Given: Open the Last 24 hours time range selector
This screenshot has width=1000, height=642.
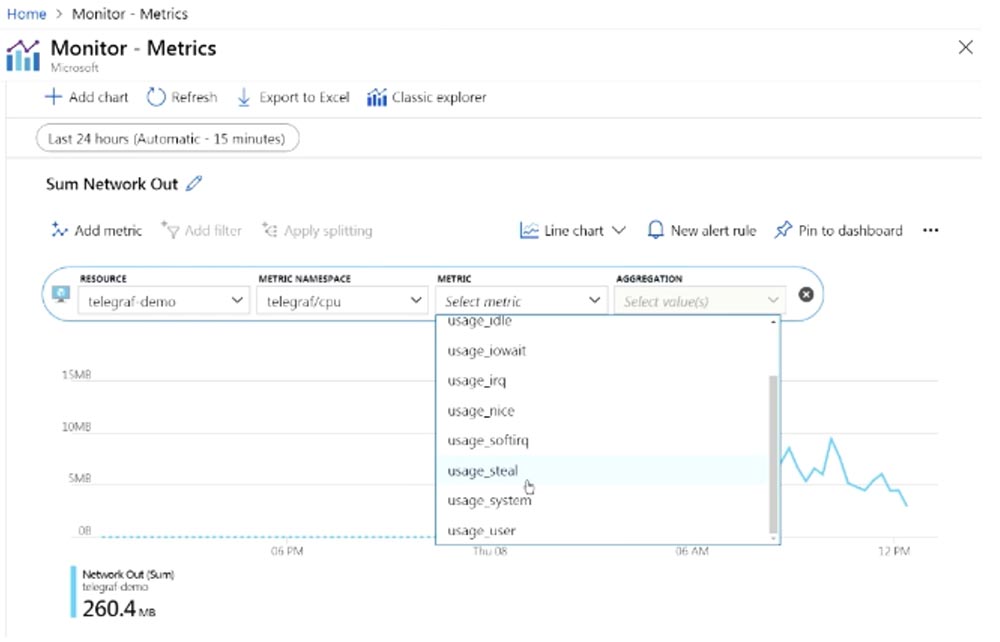Looking at the screenshot, I should pos(167,139).
